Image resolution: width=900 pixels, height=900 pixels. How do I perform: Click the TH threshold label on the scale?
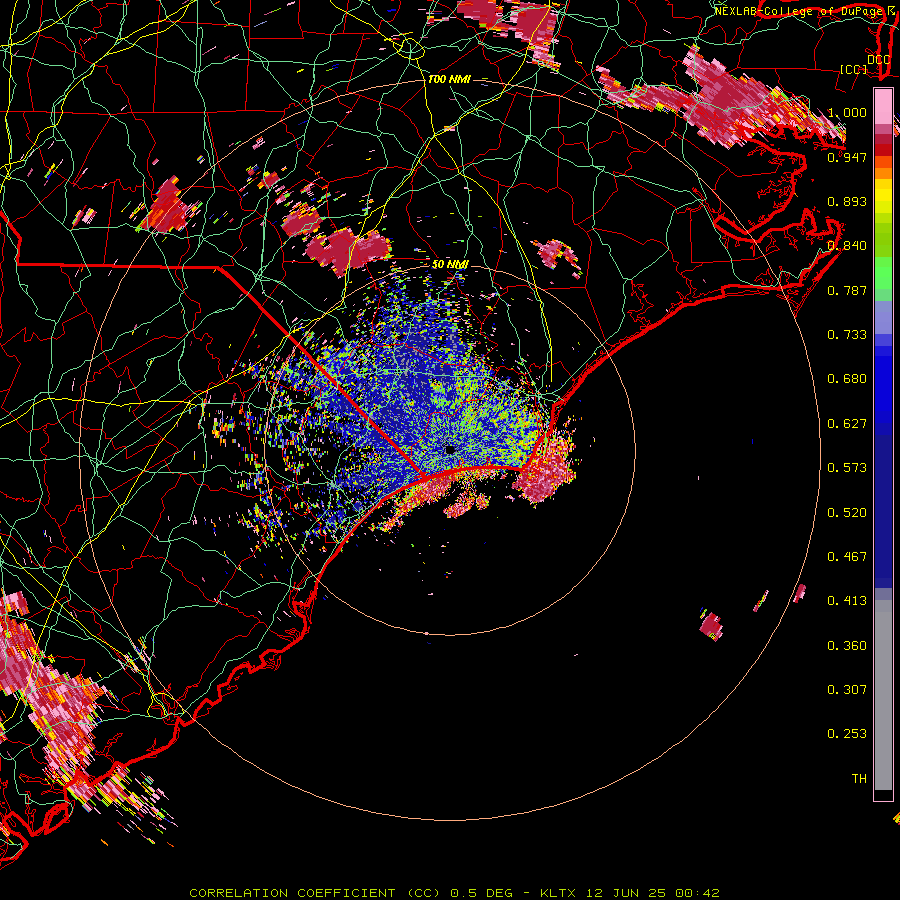pyautogui.click(x=859, y=779)
